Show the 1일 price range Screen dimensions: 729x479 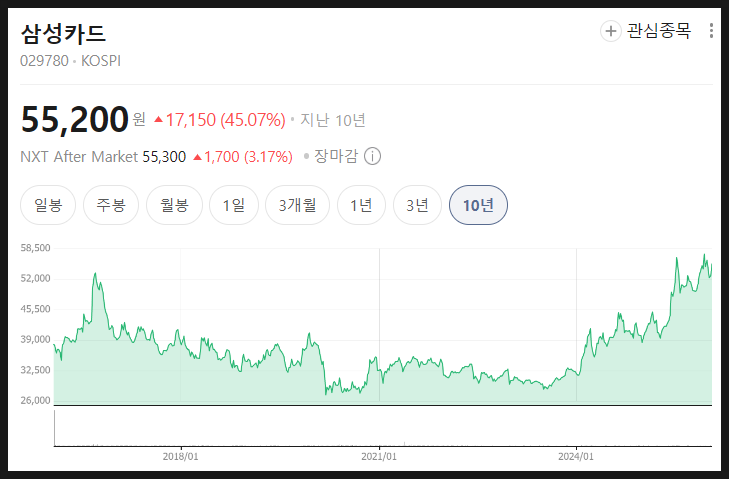(234, 205)
